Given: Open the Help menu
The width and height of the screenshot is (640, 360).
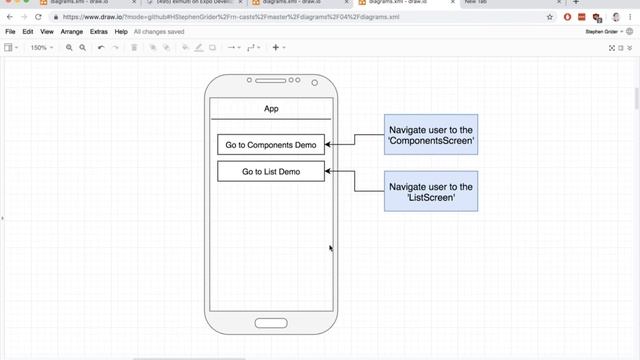Looking at the screenshot, I should 121,31.
